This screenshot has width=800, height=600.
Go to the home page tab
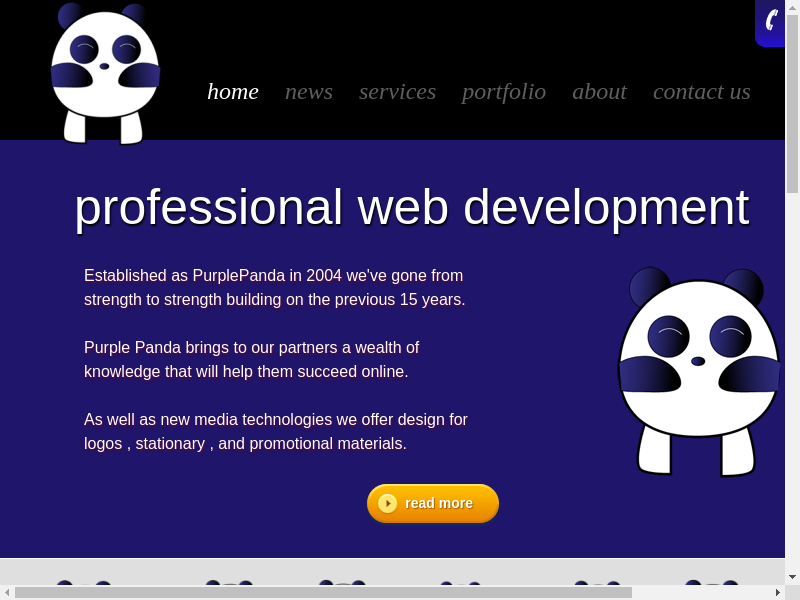[233, 91]
